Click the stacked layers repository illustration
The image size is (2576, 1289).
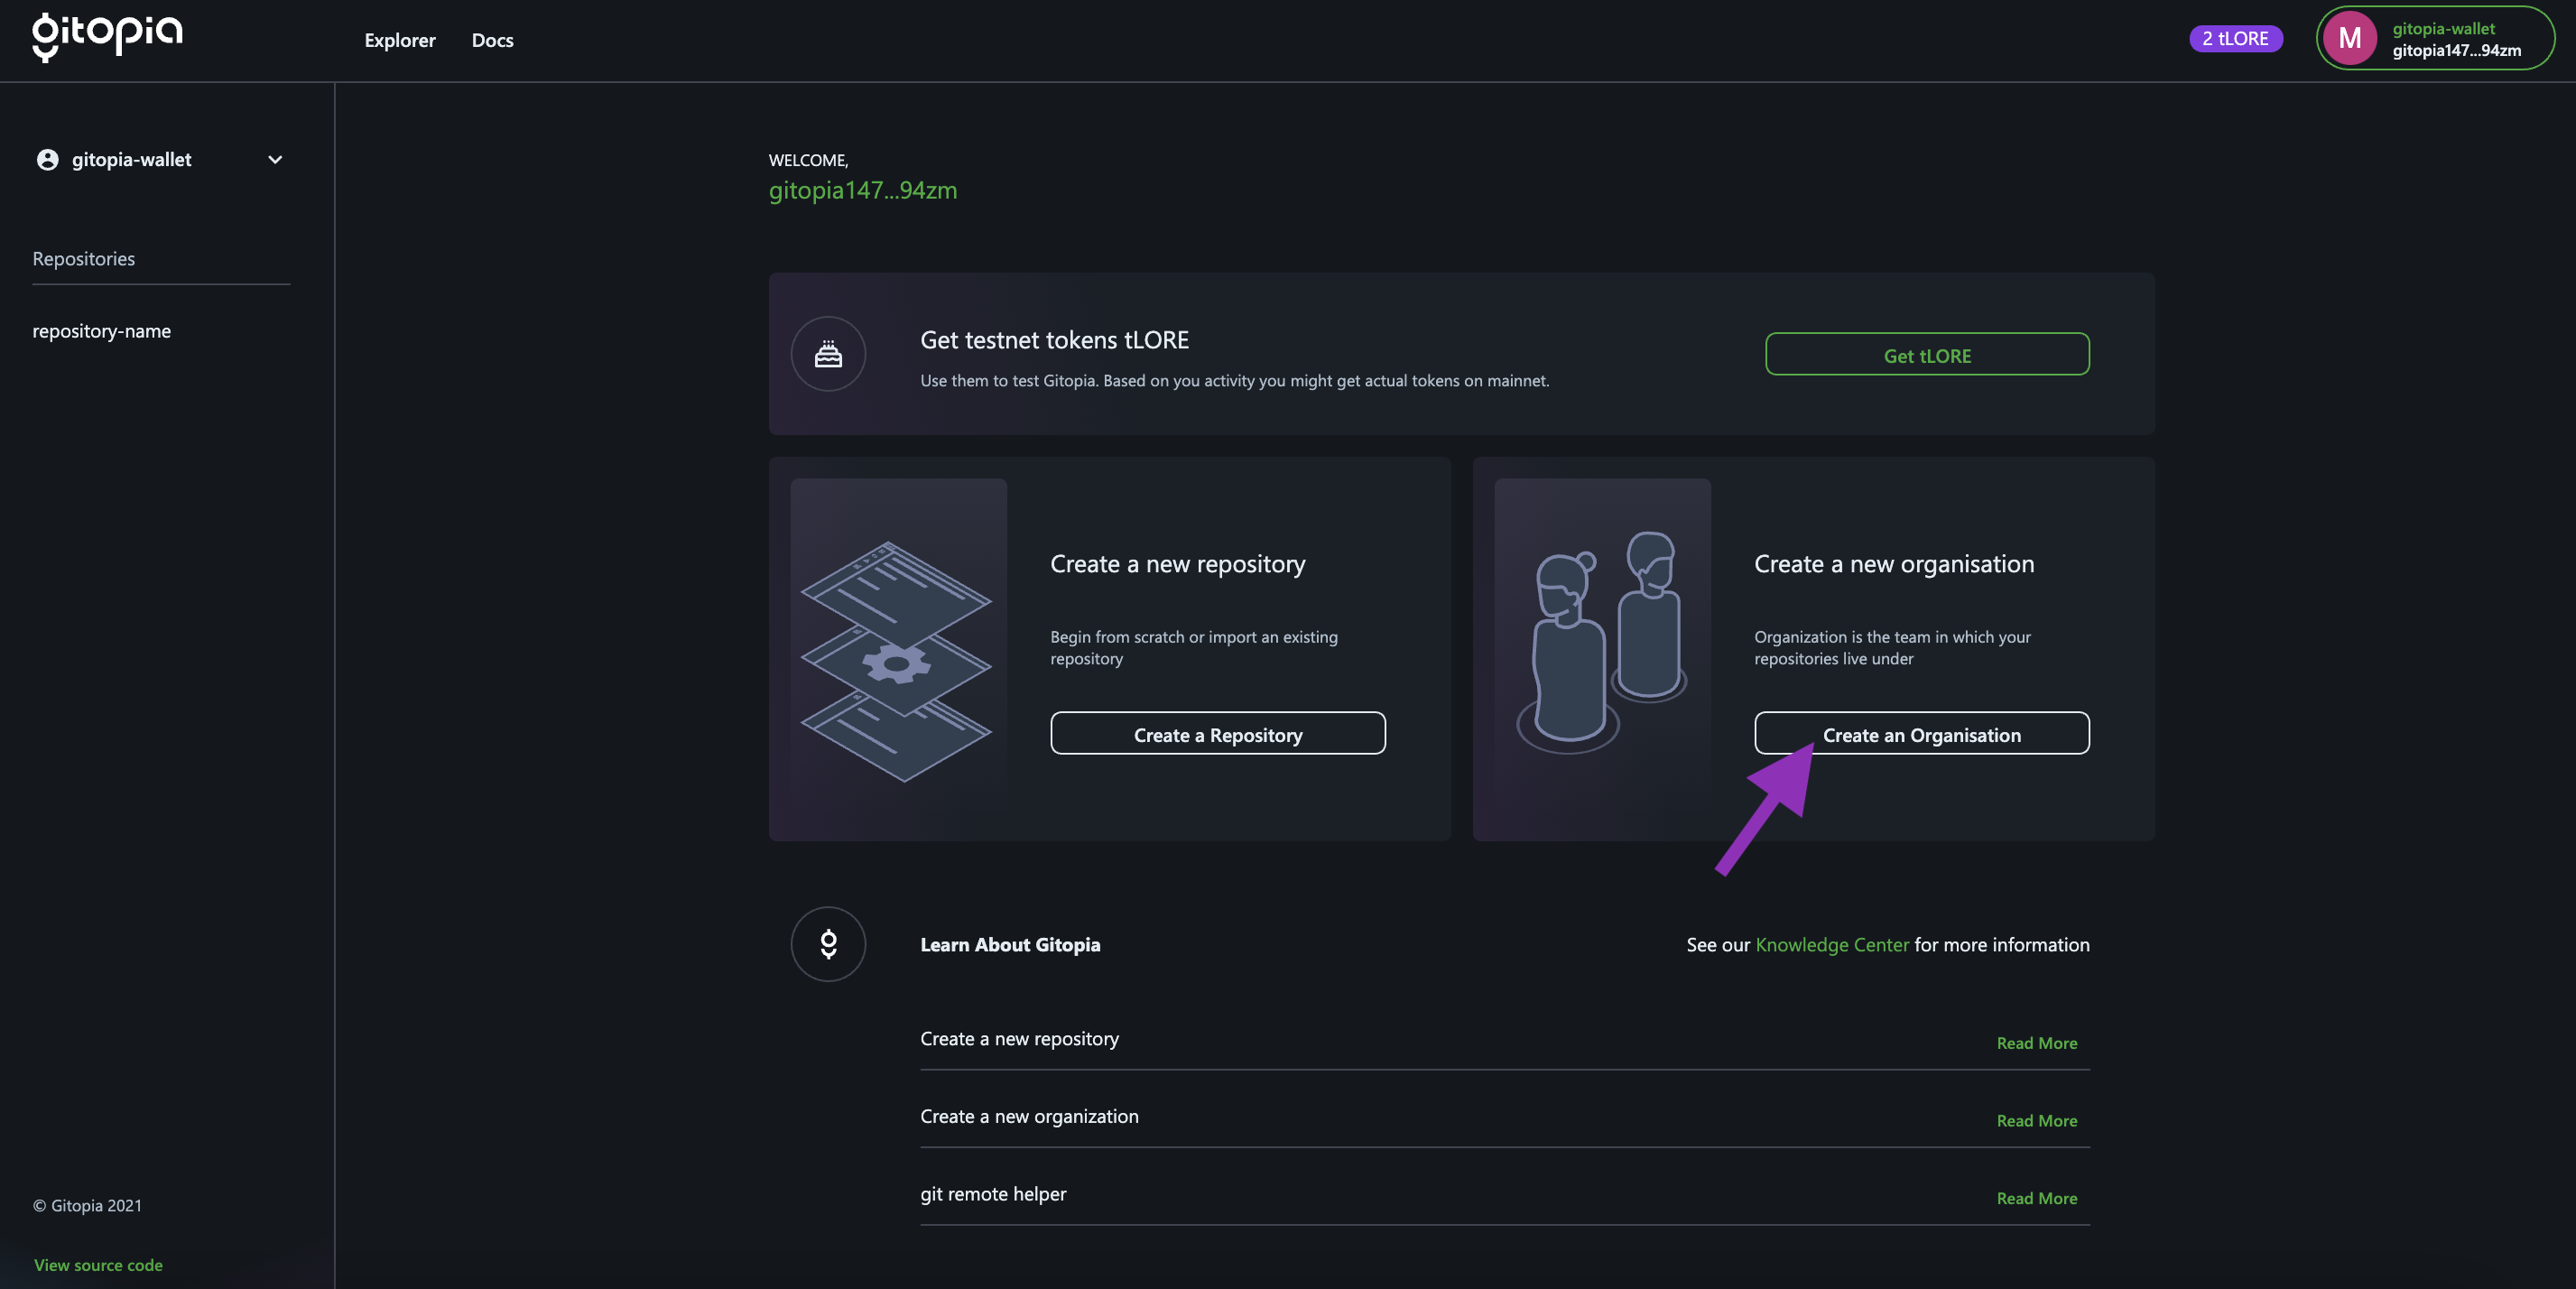coord(897,660)
